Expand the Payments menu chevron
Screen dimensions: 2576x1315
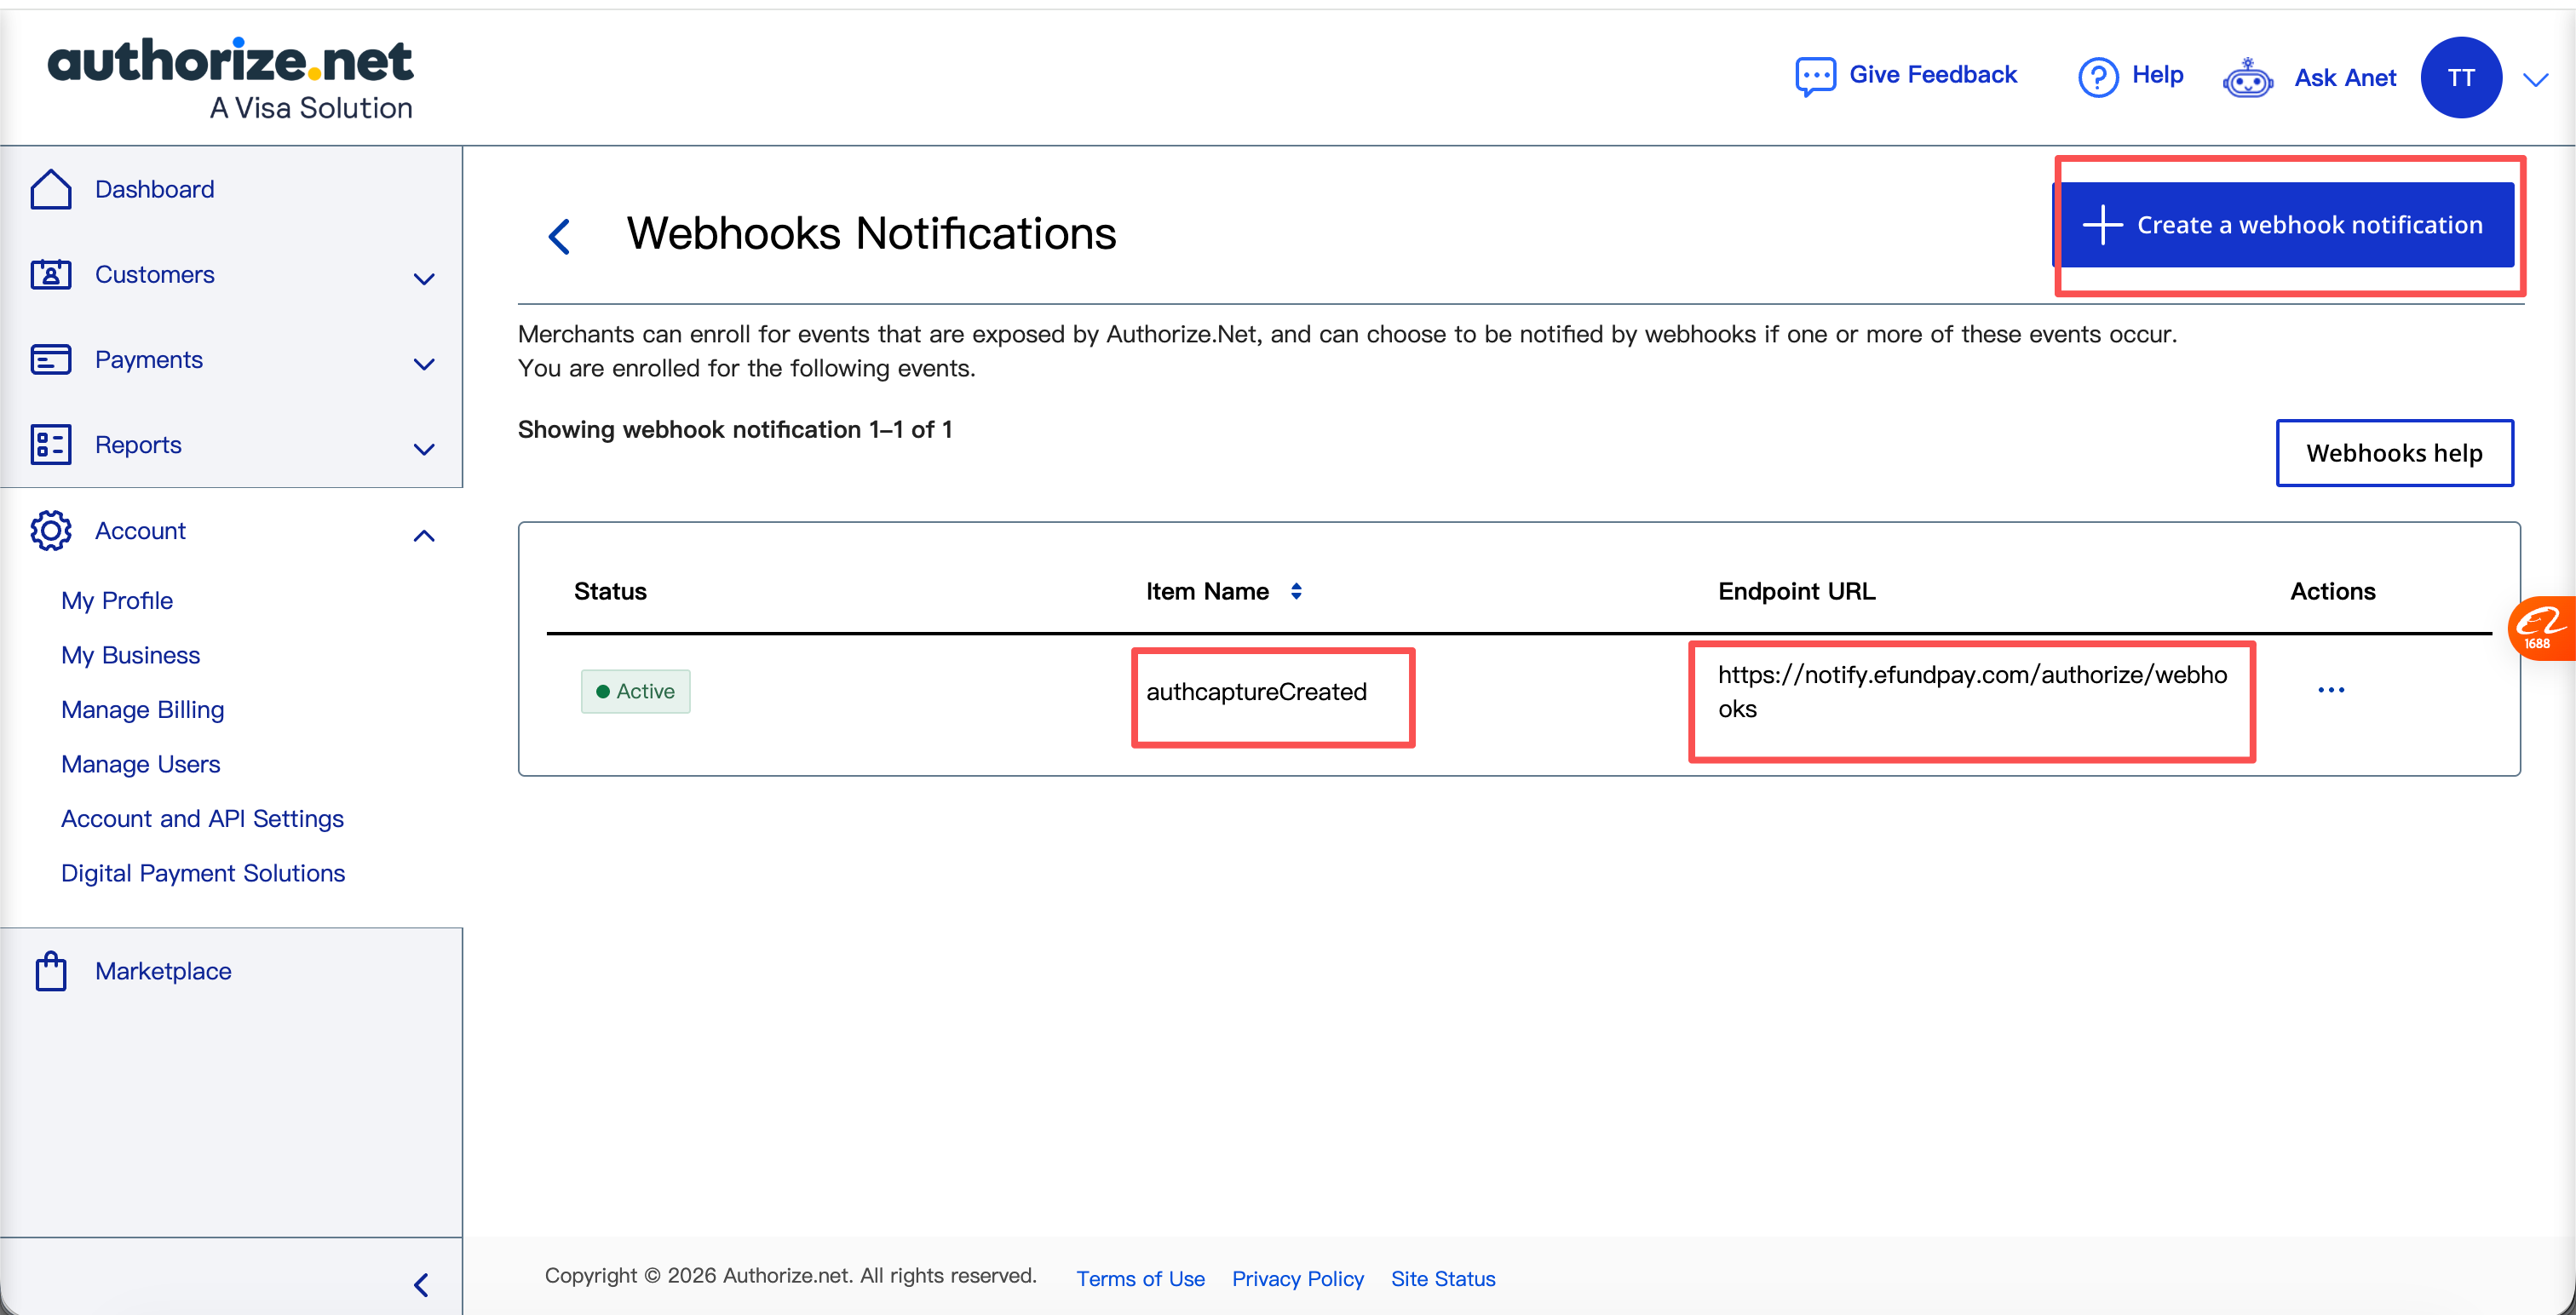(x=424, y=364)
